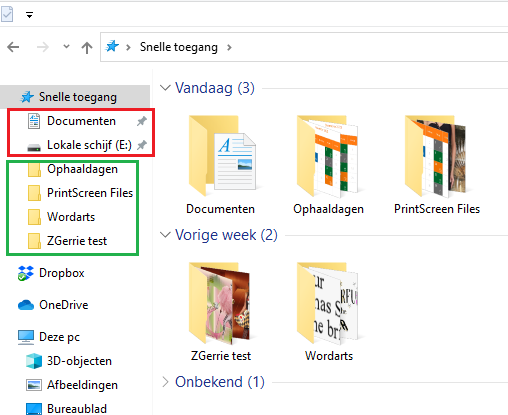Click the 'Onbekend (1)' group header text
The image size is (508, 415).
[220, 382]
